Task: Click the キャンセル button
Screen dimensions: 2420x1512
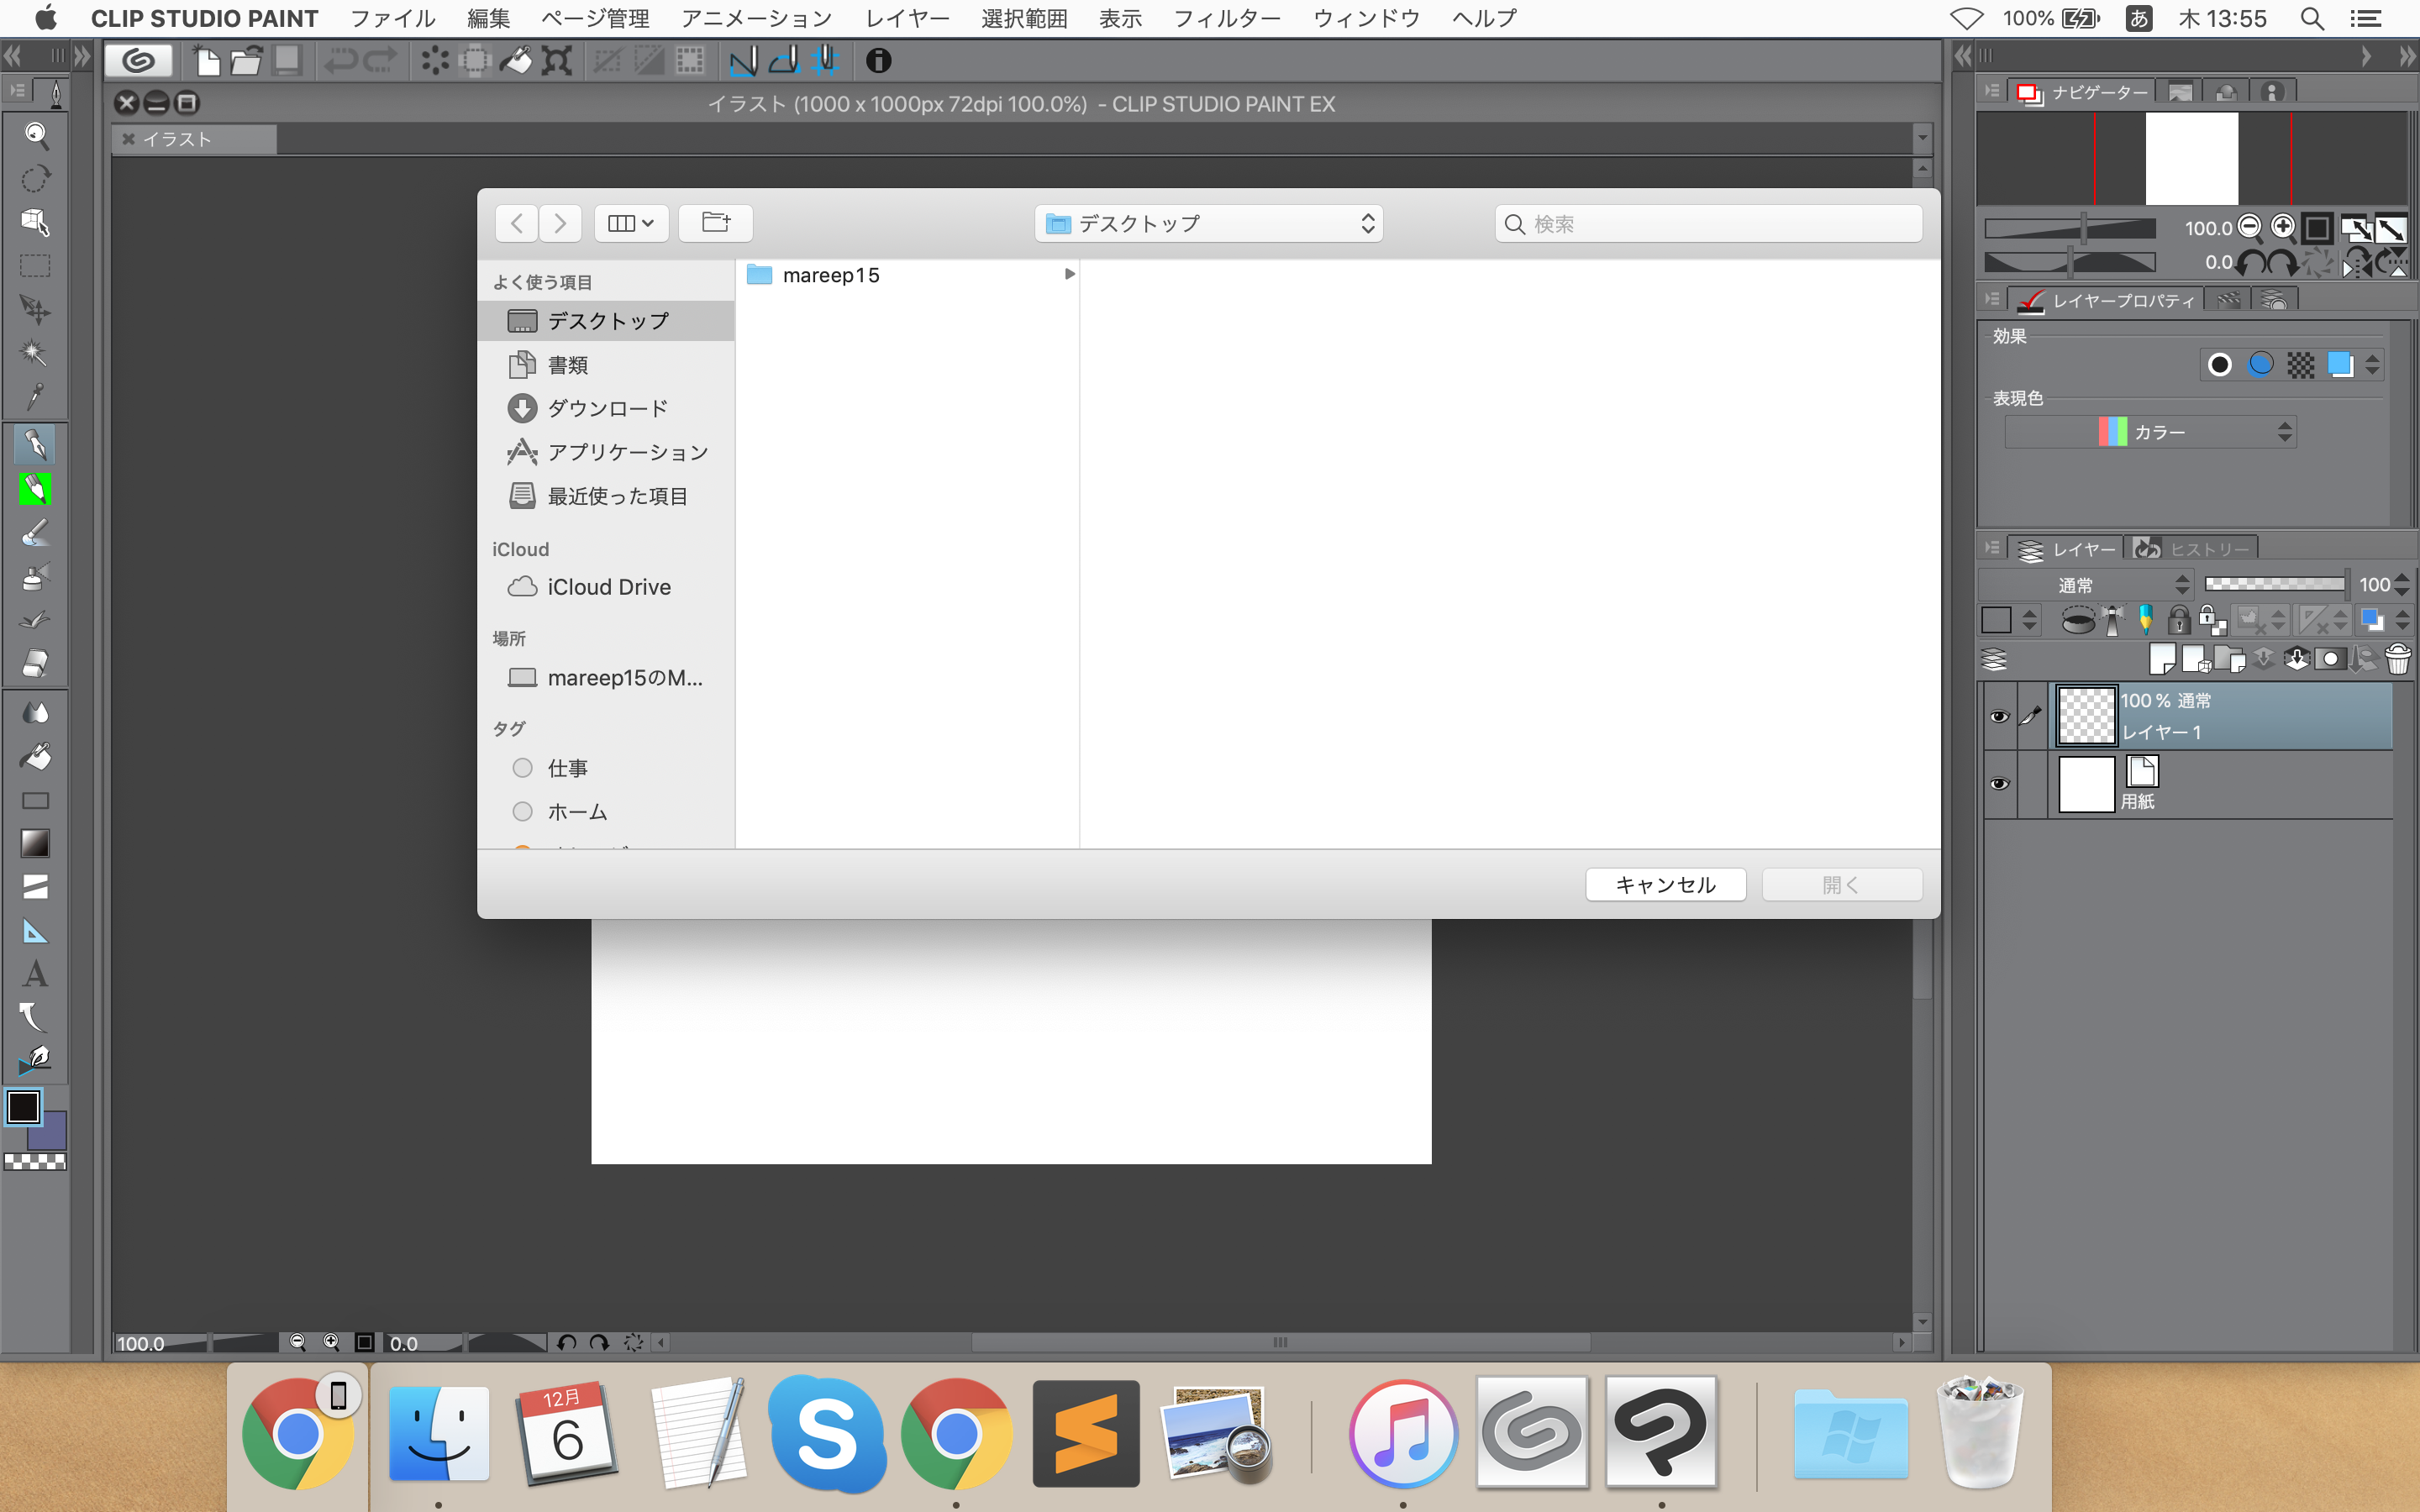Action: (1665, 884)
